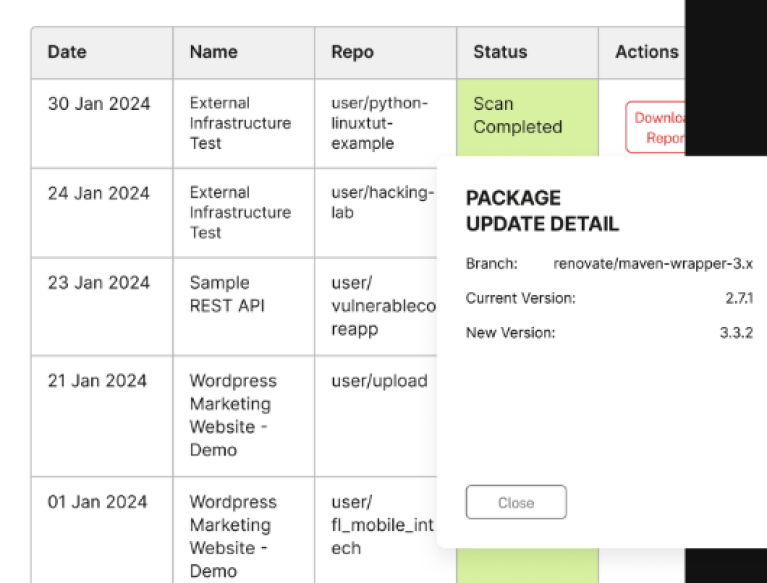Sort by the Date column header
The width and height of the screenshot is (767, 583).
click(67, 52)
